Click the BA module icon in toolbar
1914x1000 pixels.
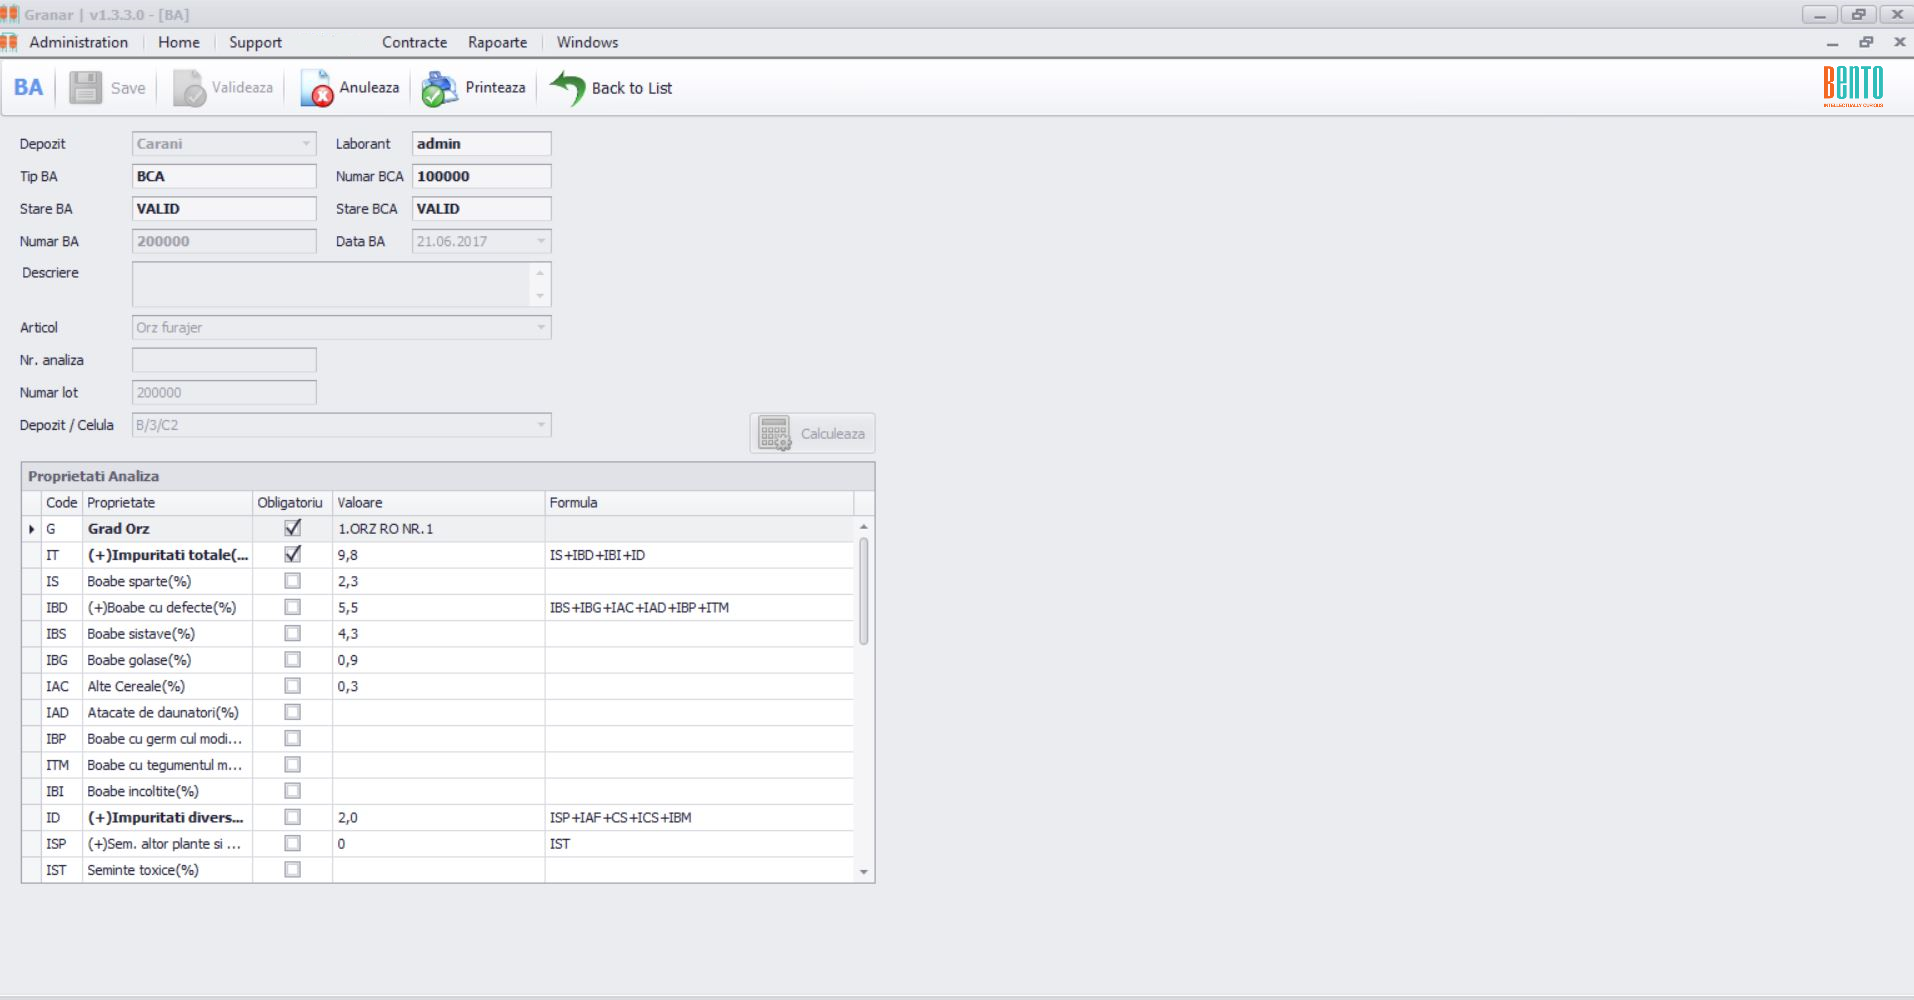[x=29, y=88]
